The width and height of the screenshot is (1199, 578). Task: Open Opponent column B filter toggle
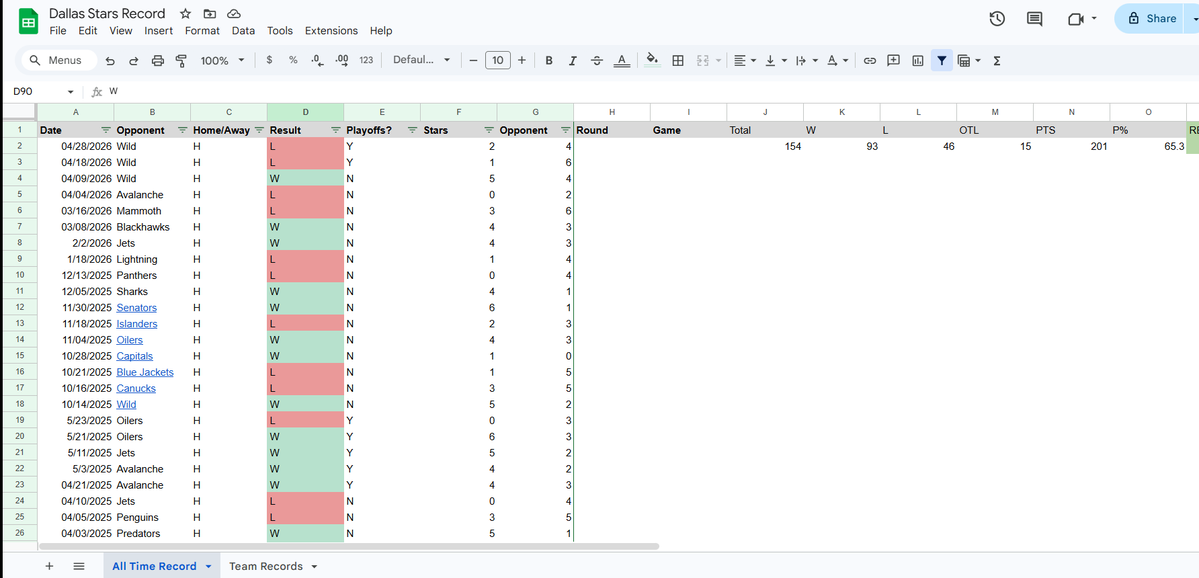click(182, 130)
